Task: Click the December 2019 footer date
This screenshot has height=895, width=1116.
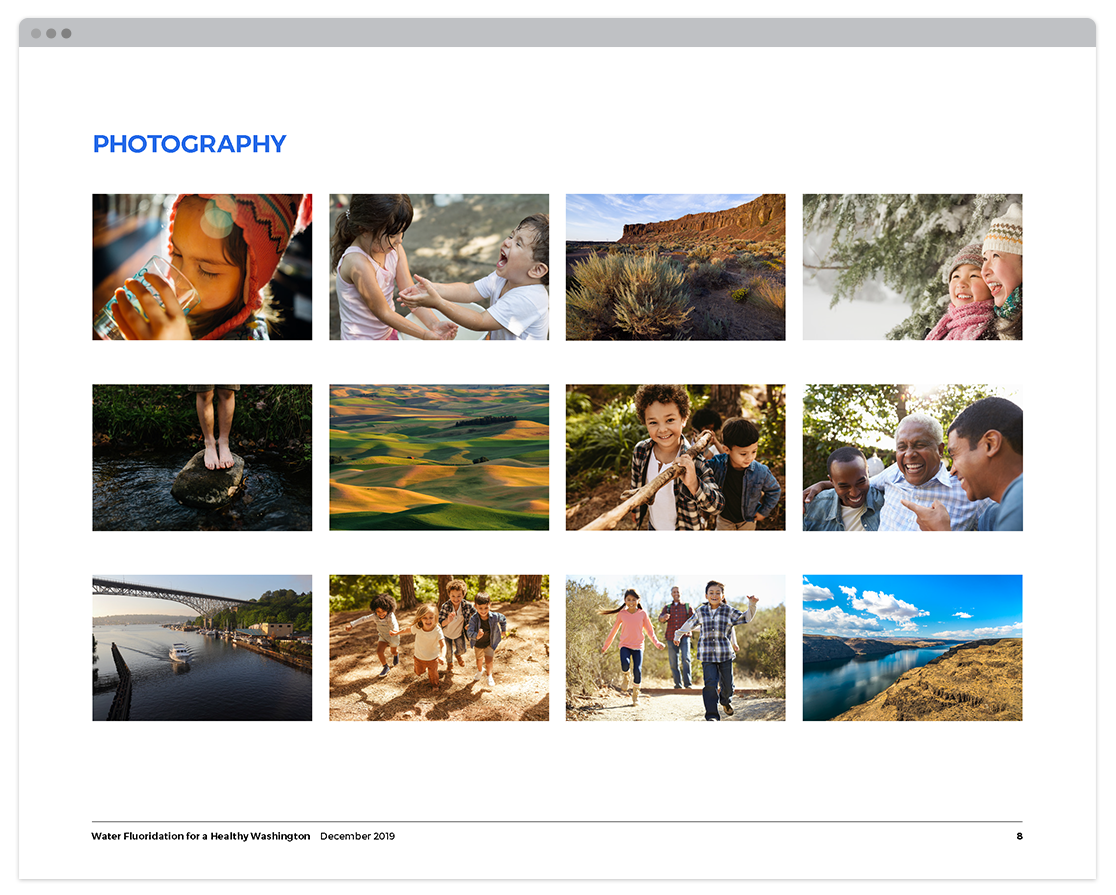Action: 357,836
